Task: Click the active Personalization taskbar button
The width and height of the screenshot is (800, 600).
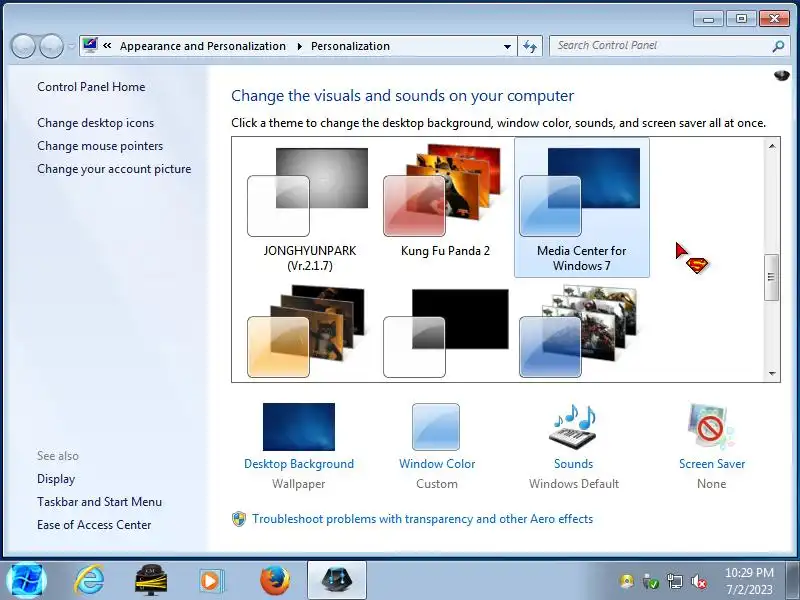Action: pos(337,580)
